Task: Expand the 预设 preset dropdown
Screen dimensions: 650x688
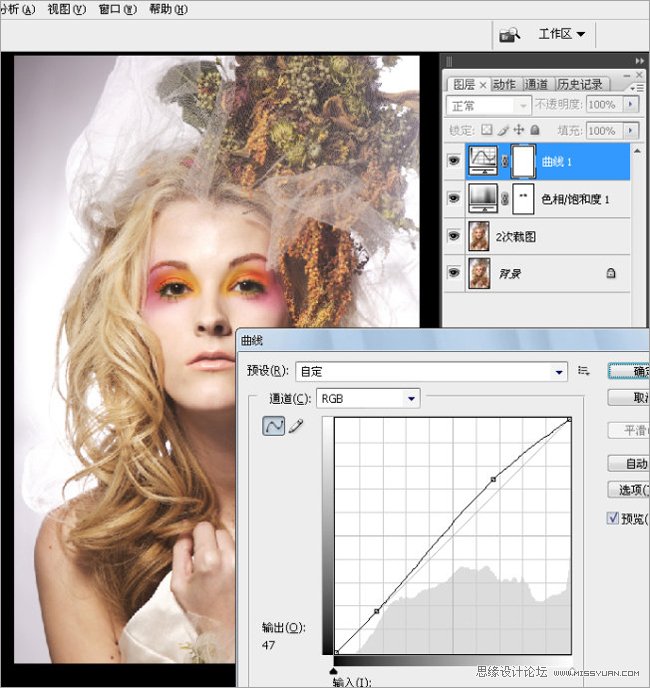Action: click(x=559, y=372)
